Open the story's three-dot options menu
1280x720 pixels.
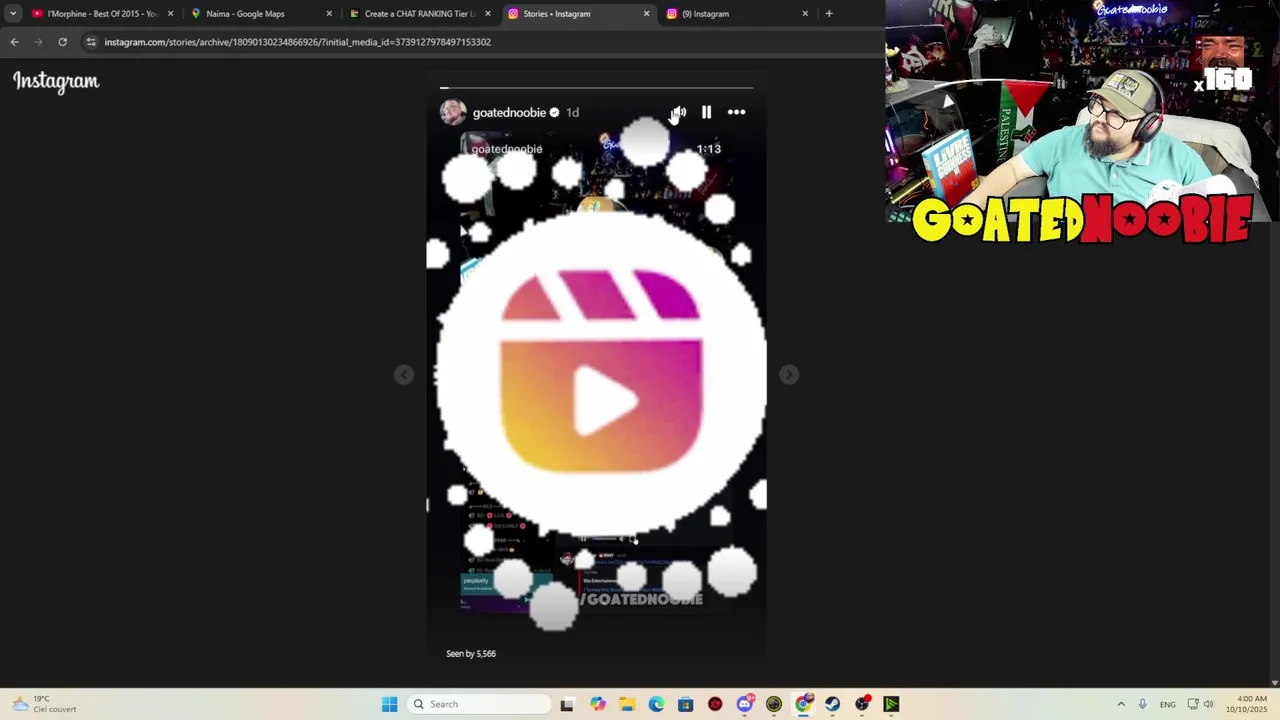point(736,112)
